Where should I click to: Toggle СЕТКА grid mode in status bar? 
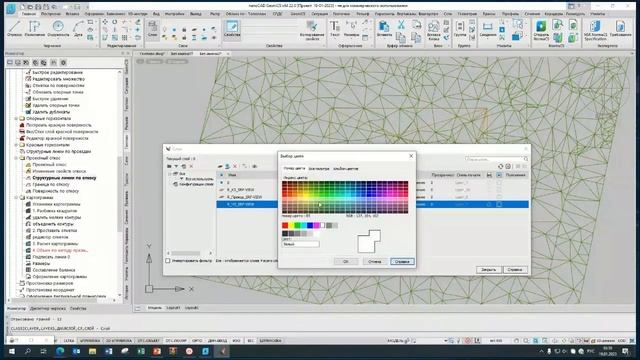(69, 340)
